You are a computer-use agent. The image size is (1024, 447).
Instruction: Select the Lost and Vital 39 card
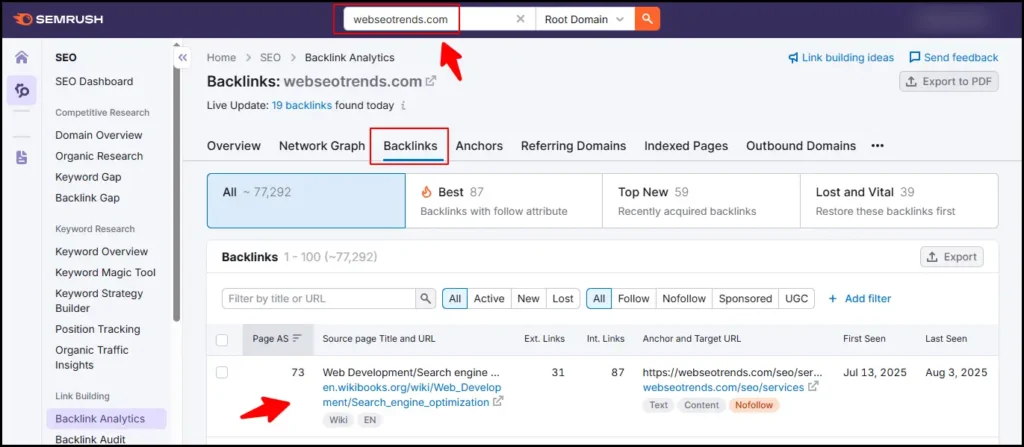pos(899,201)
